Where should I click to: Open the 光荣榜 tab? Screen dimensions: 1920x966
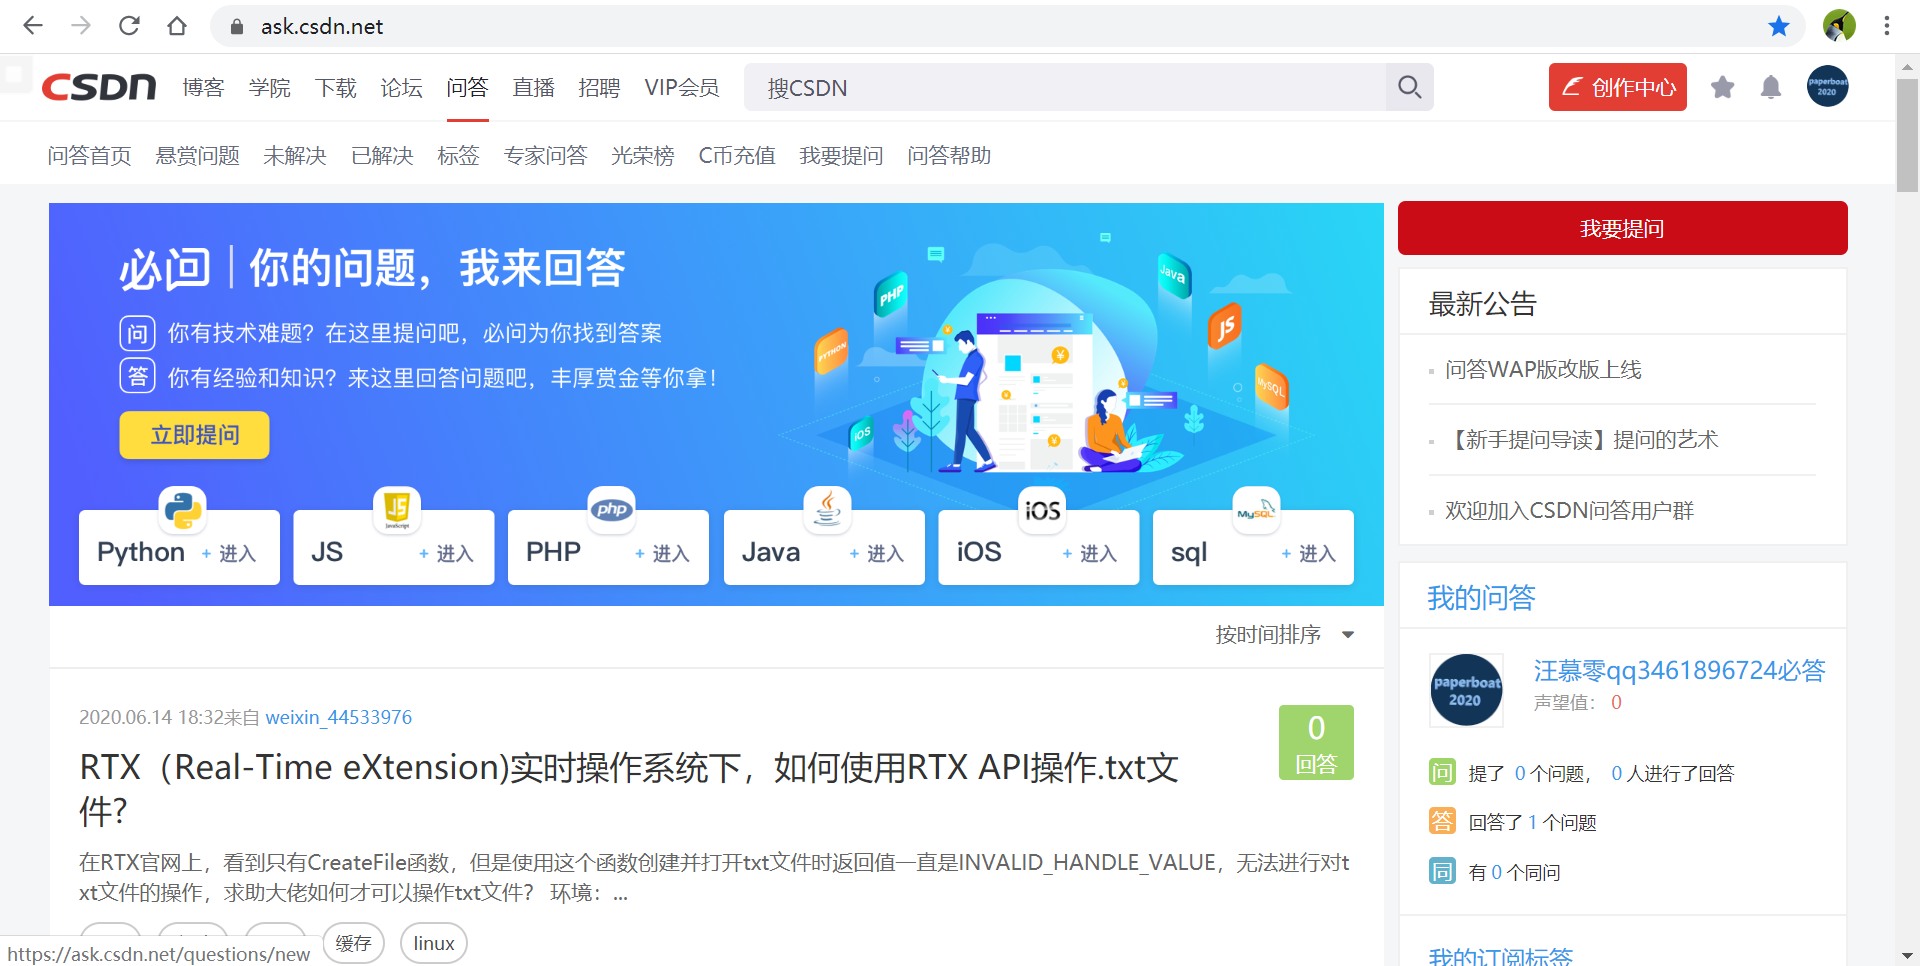pyautogui.click(x=643, y=156)
